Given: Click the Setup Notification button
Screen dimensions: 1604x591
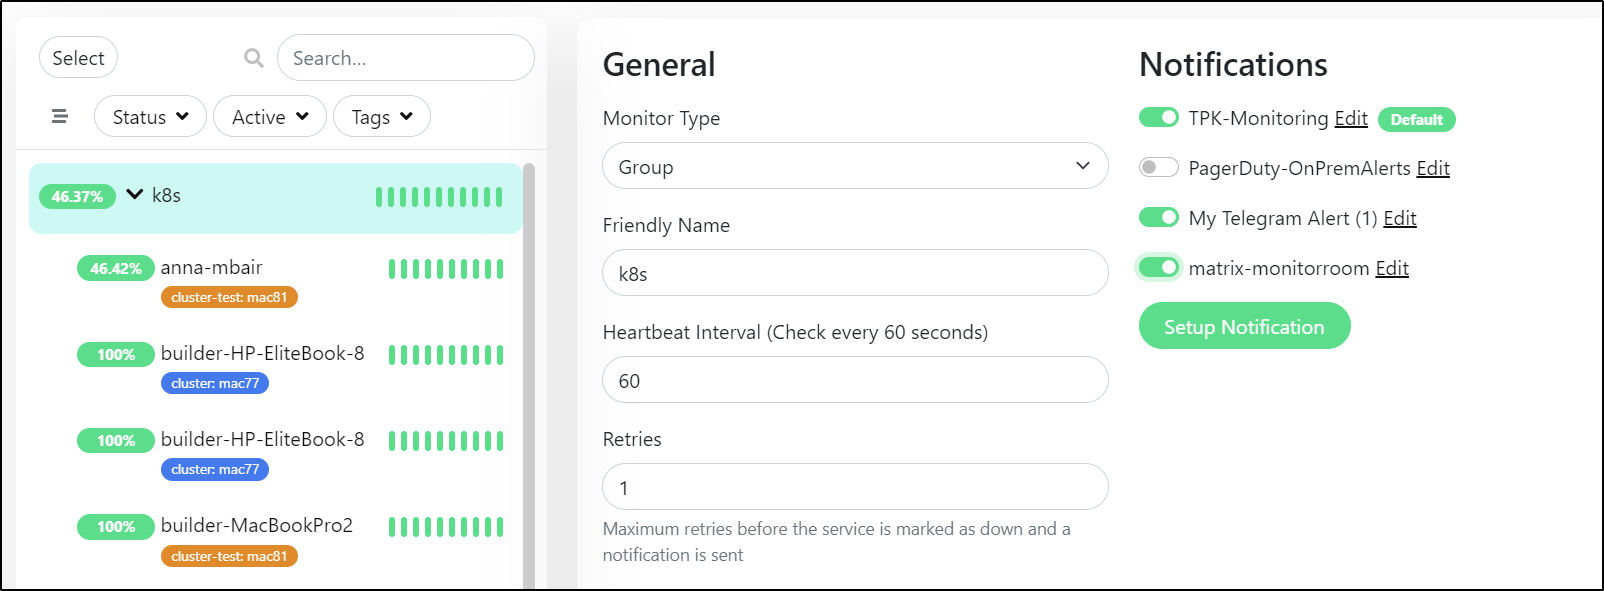Looking at the screenshot, I should pyautogui.click(x=1244, y=327).
